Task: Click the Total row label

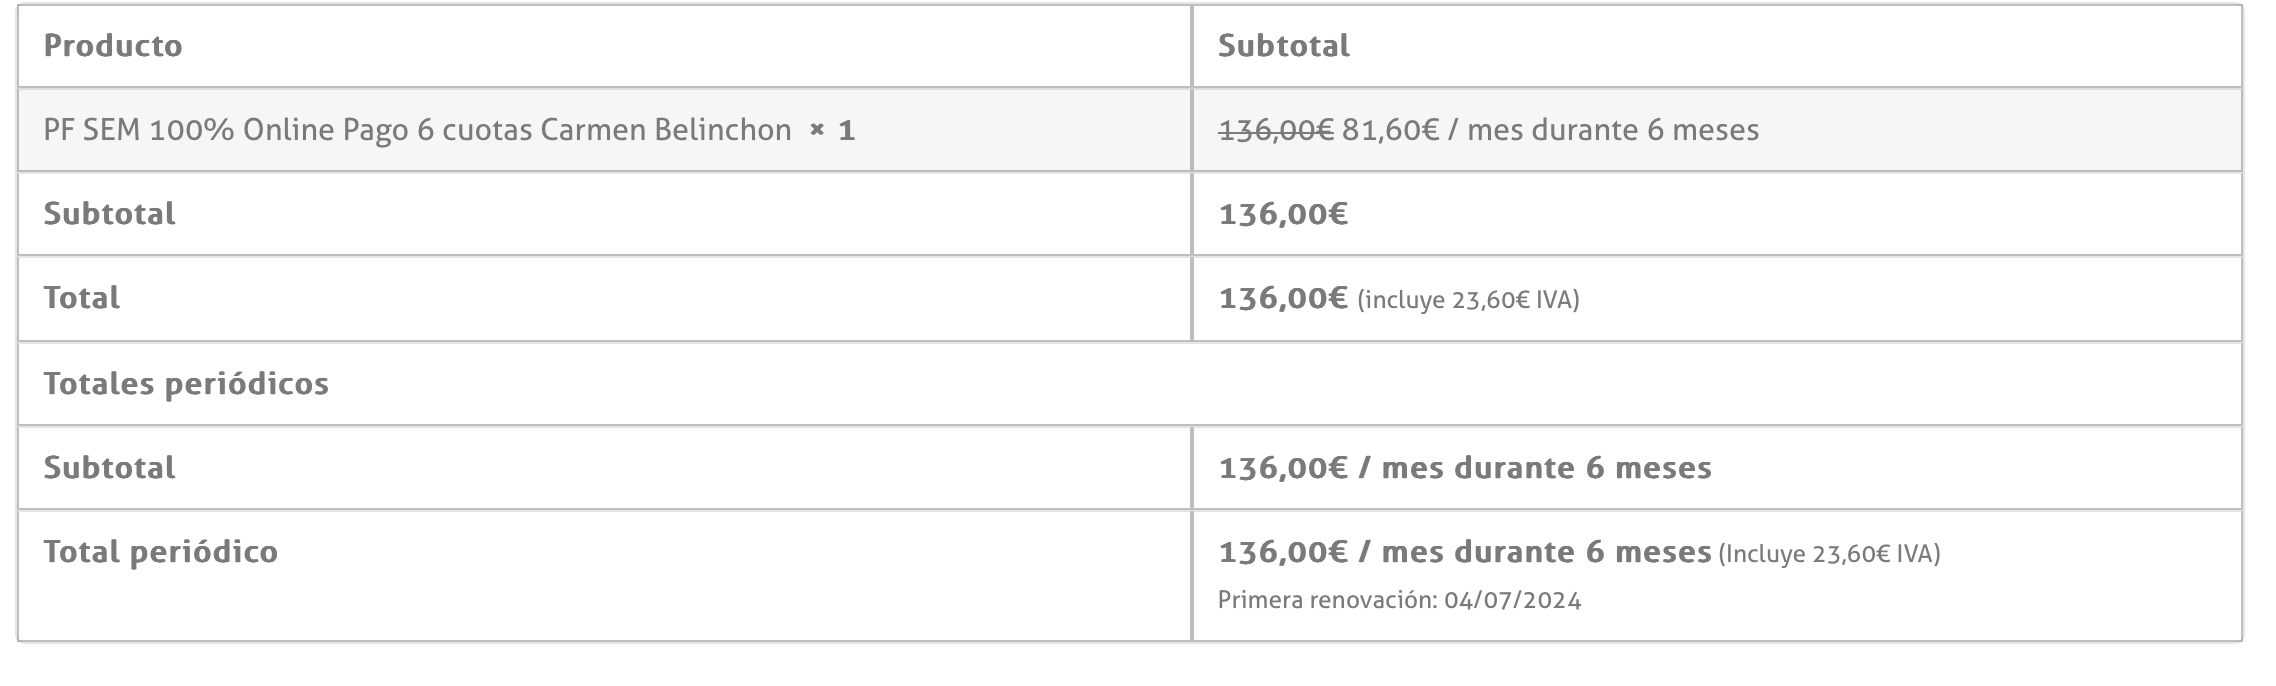Action: click(82, 298)
